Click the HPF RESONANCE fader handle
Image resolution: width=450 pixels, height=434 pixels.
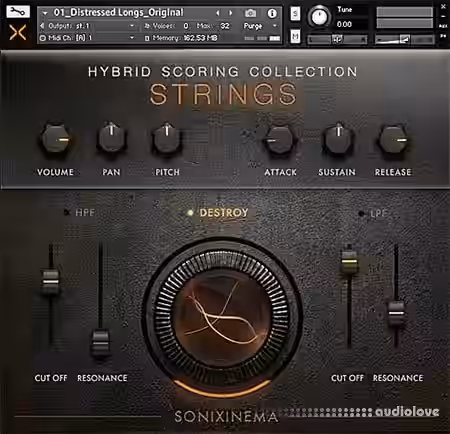(x=100, y=342)
